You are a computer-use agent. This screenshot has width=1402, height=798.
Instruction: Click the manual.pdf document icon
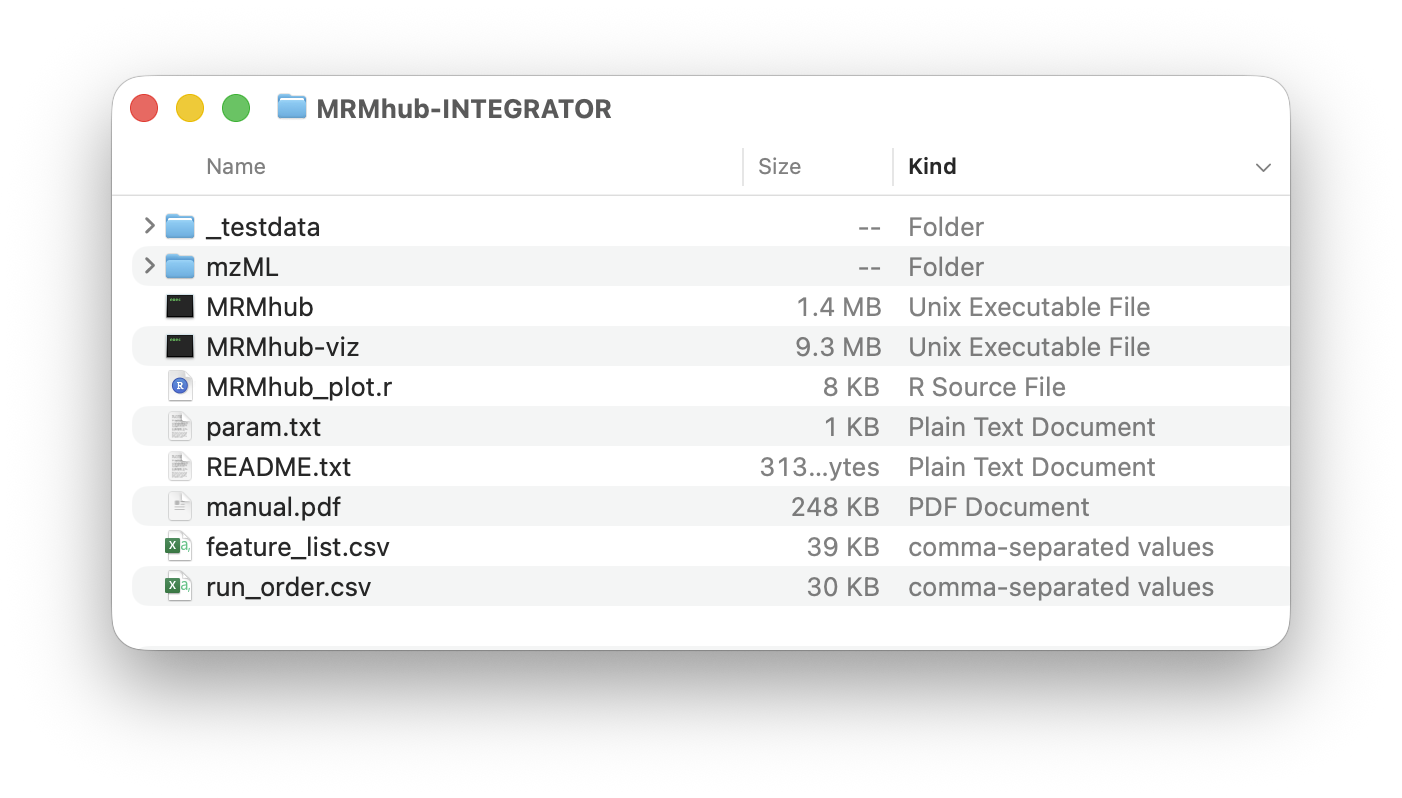180,507
